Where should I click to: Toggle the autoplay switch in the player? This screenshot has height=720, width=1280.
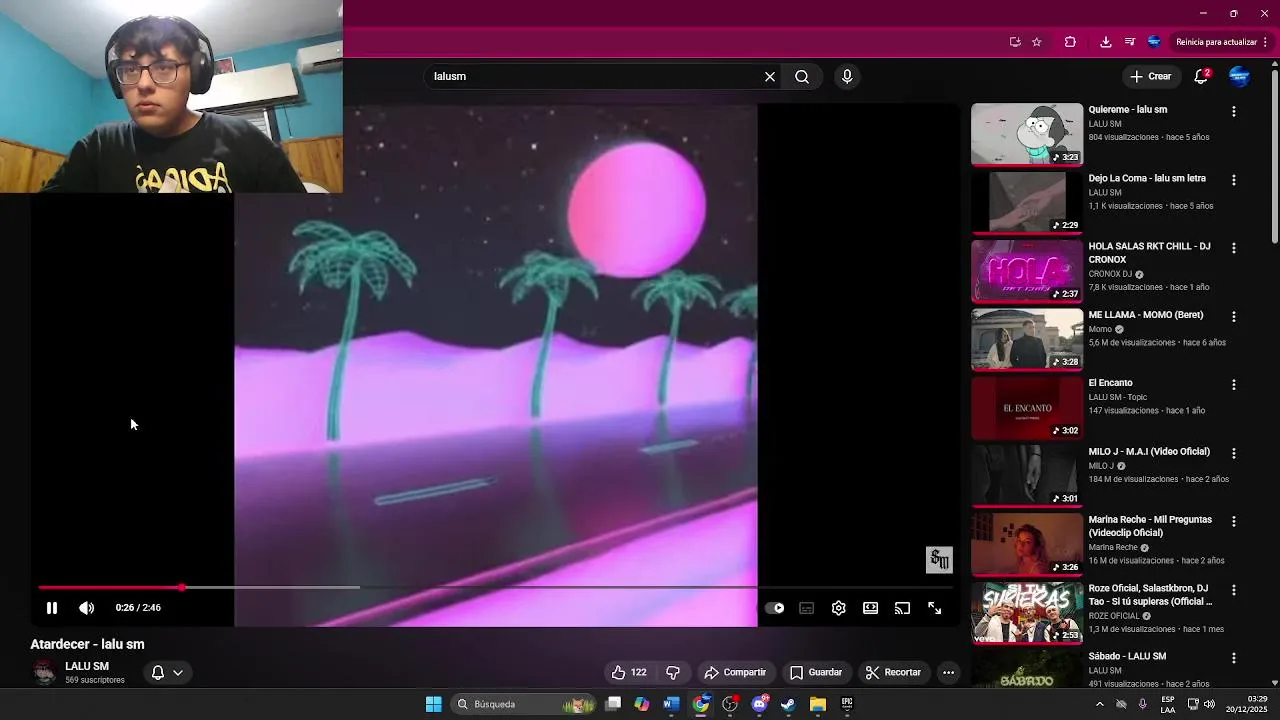click(x=775, y=608)
